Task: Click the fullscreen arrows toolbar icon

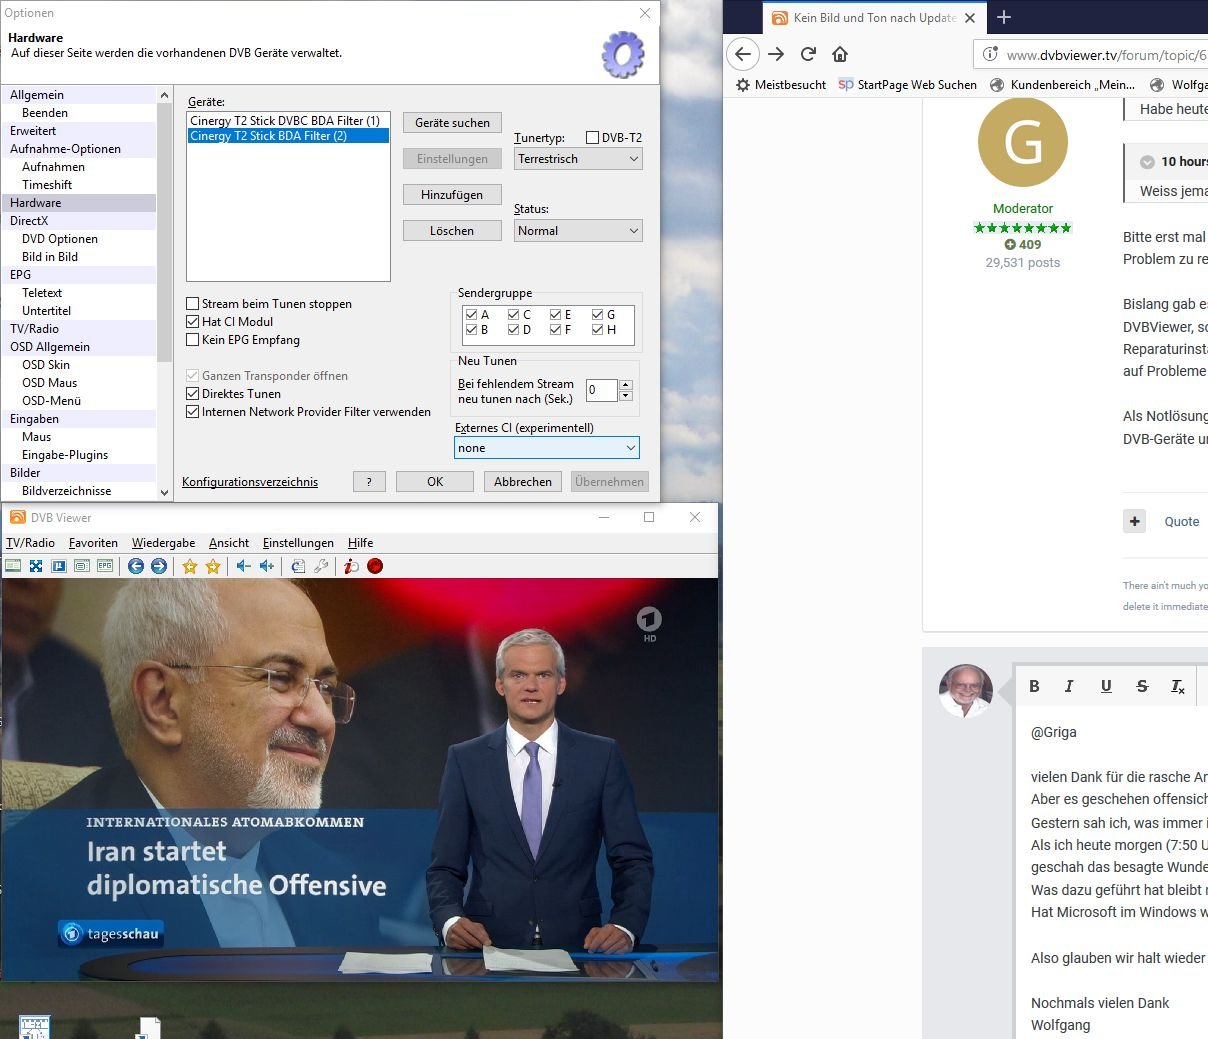Action: coord(36,566)
